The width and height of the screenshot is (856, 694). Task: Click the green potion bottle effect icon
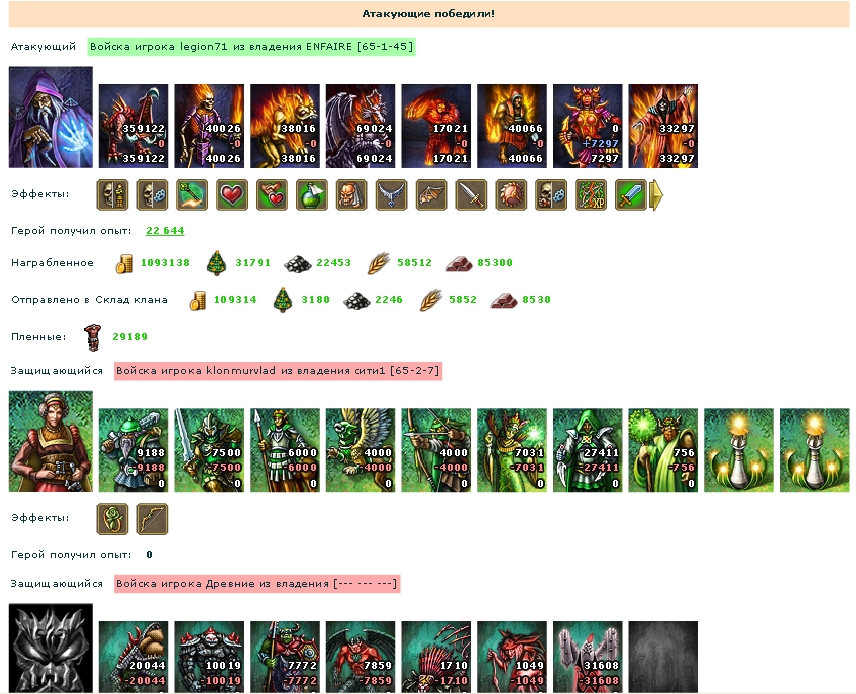click(312, 195)
